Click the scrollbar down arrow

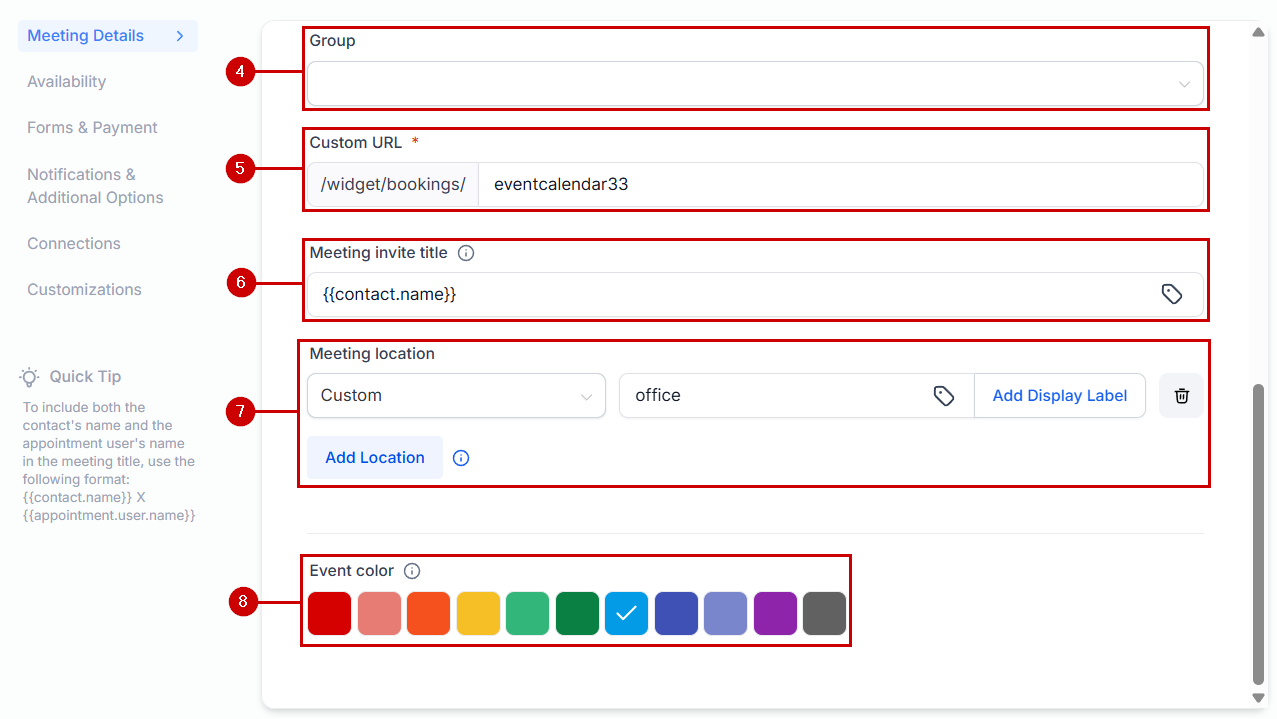click(x=1259, y=697)
